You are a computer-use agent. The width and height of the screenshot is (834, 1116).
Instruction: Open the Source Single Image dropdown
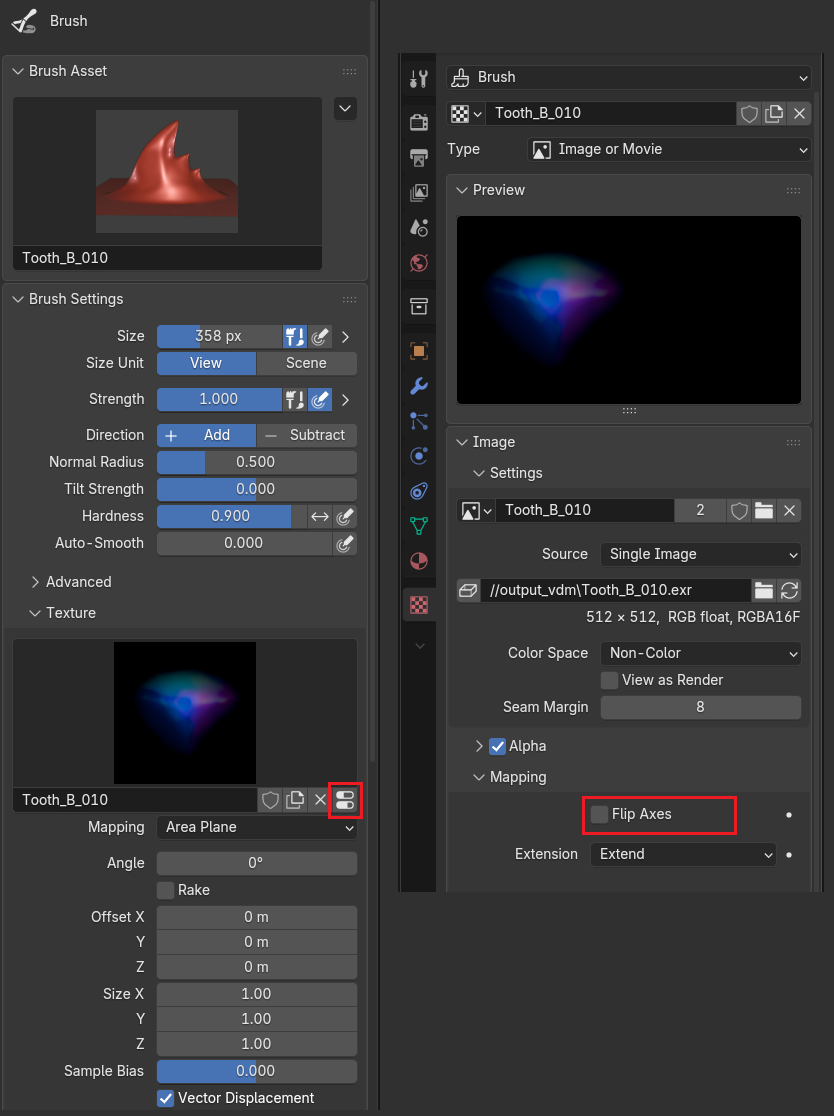(701, 554)
